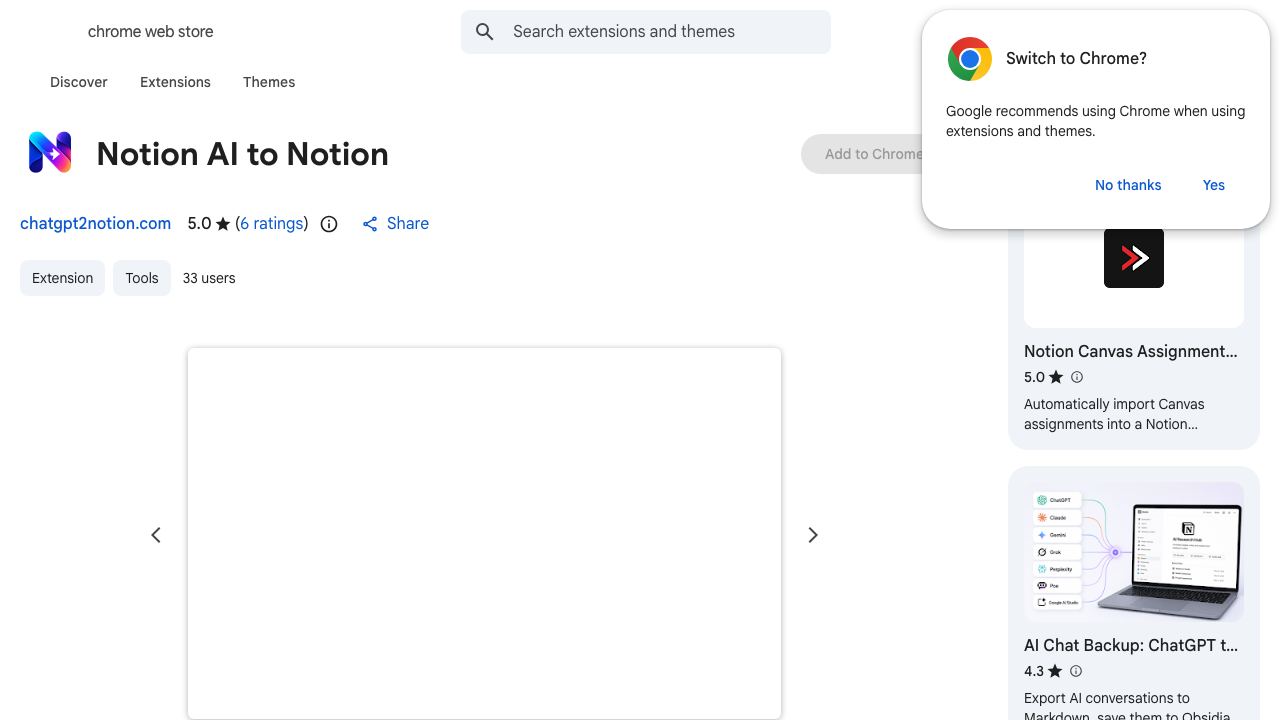The image size is (1280, 720).
Task: Click the Share link text
Action: (408, 224)
